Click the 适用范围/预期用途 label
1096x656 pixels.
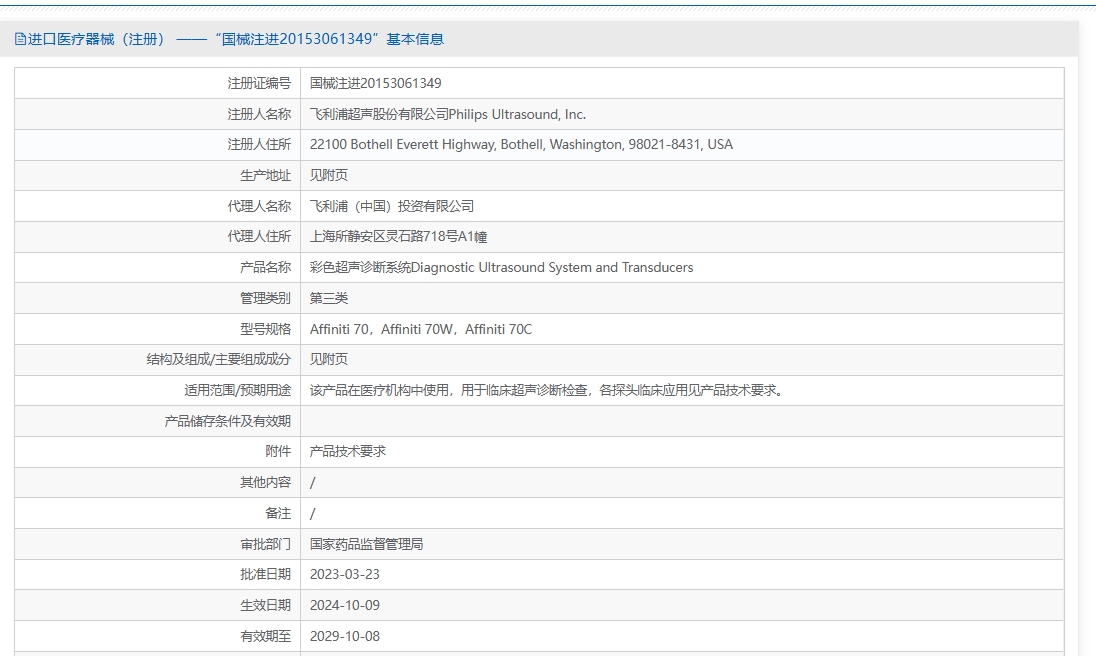[x=237, y=390]
